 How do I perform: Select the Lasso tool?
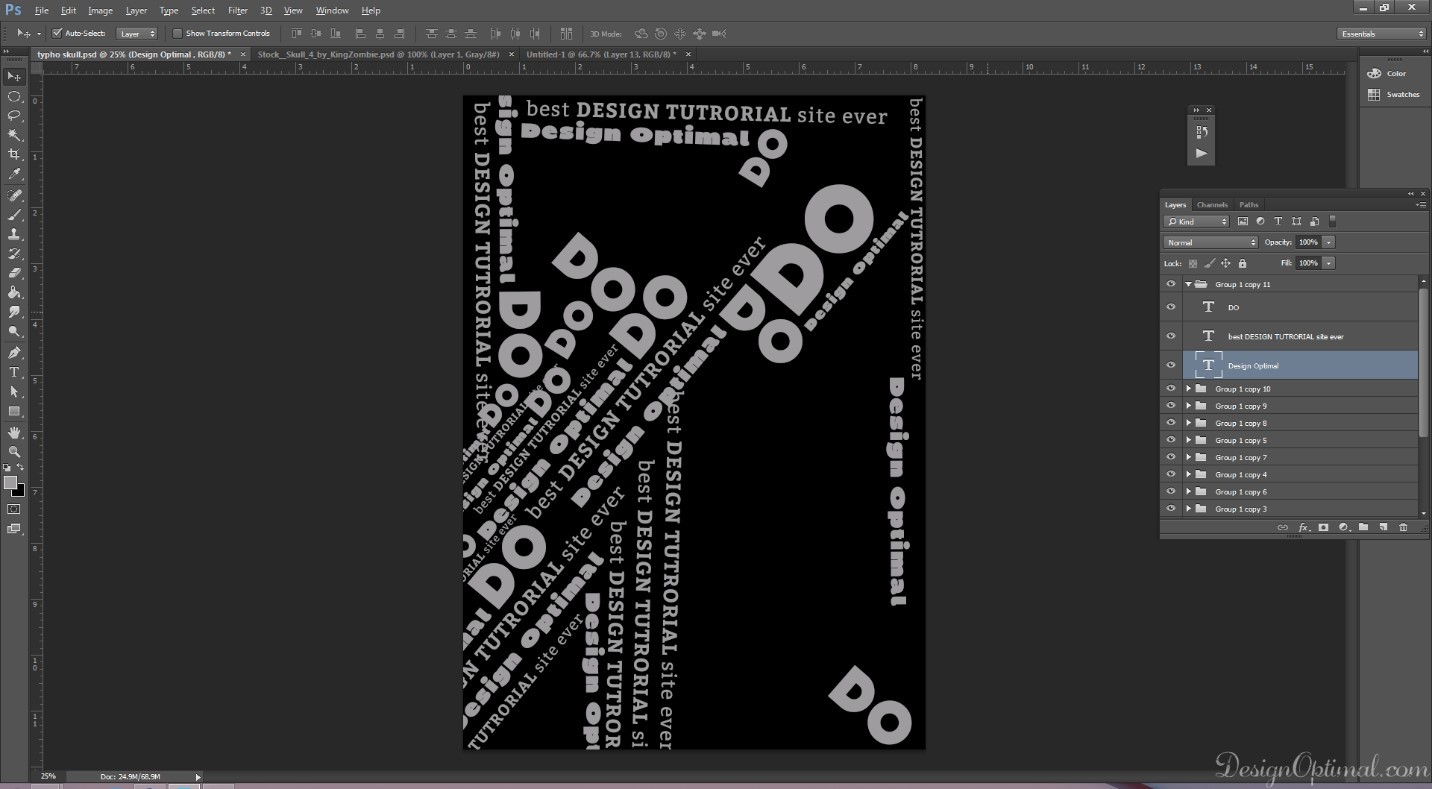click(x=14, y=116)
